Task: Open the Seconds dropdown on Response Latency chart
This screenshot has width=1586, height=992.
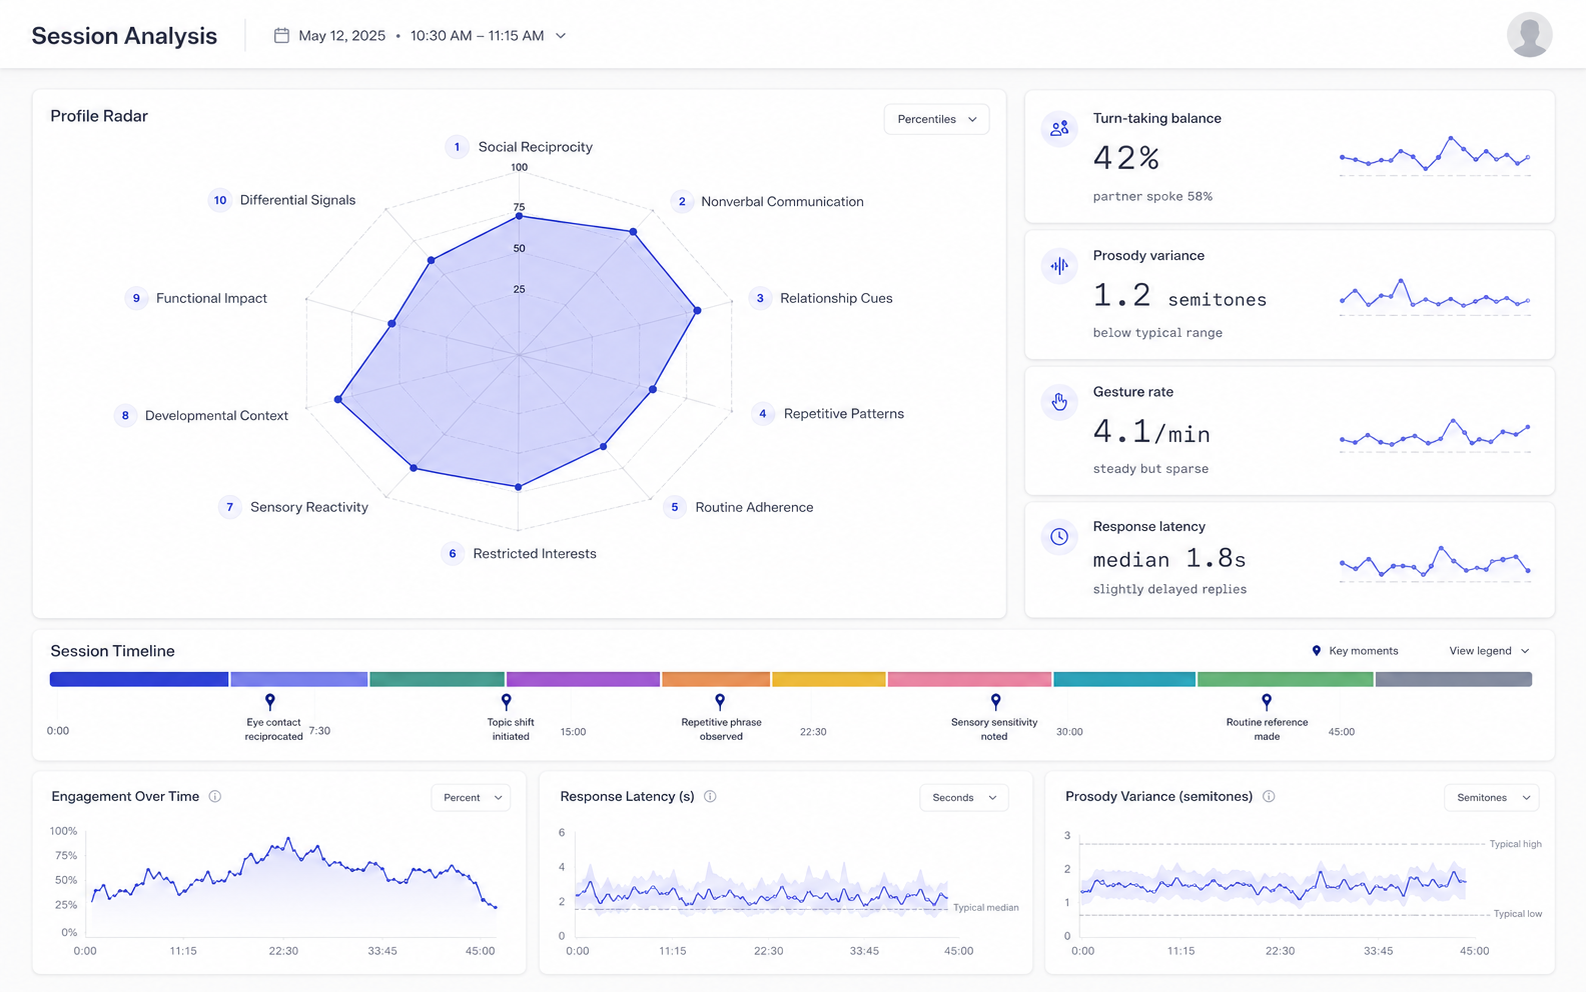Action: [x=964, y=797]
